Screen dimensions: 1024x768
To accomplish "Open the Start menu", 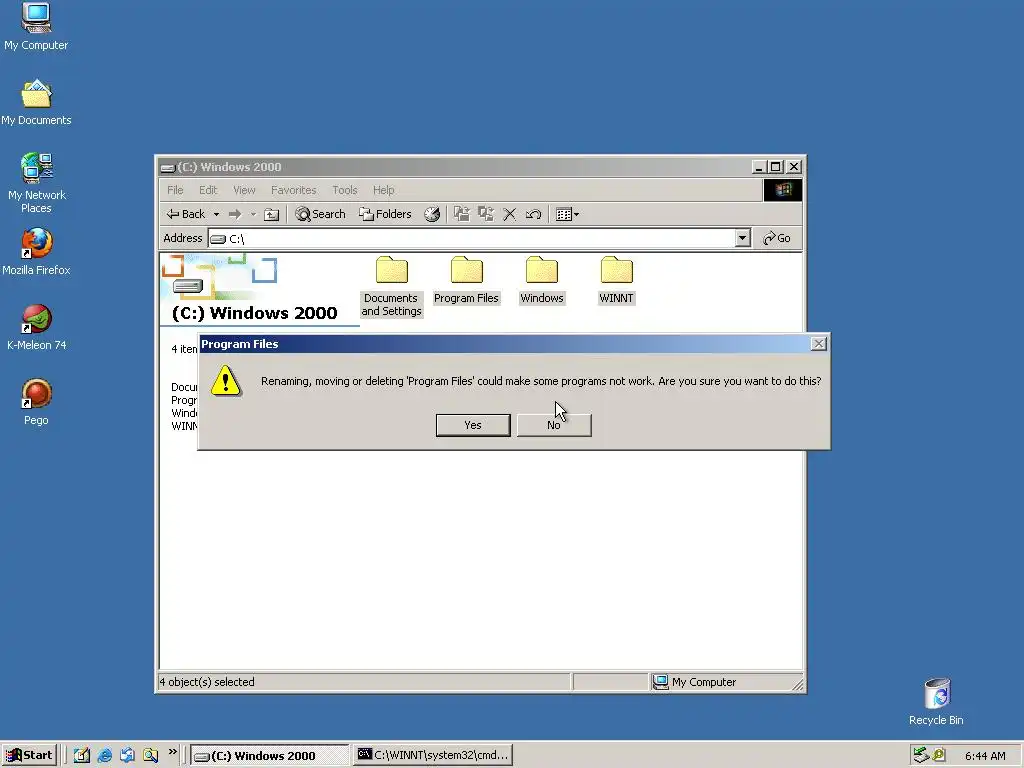I will tap(29, 755).
